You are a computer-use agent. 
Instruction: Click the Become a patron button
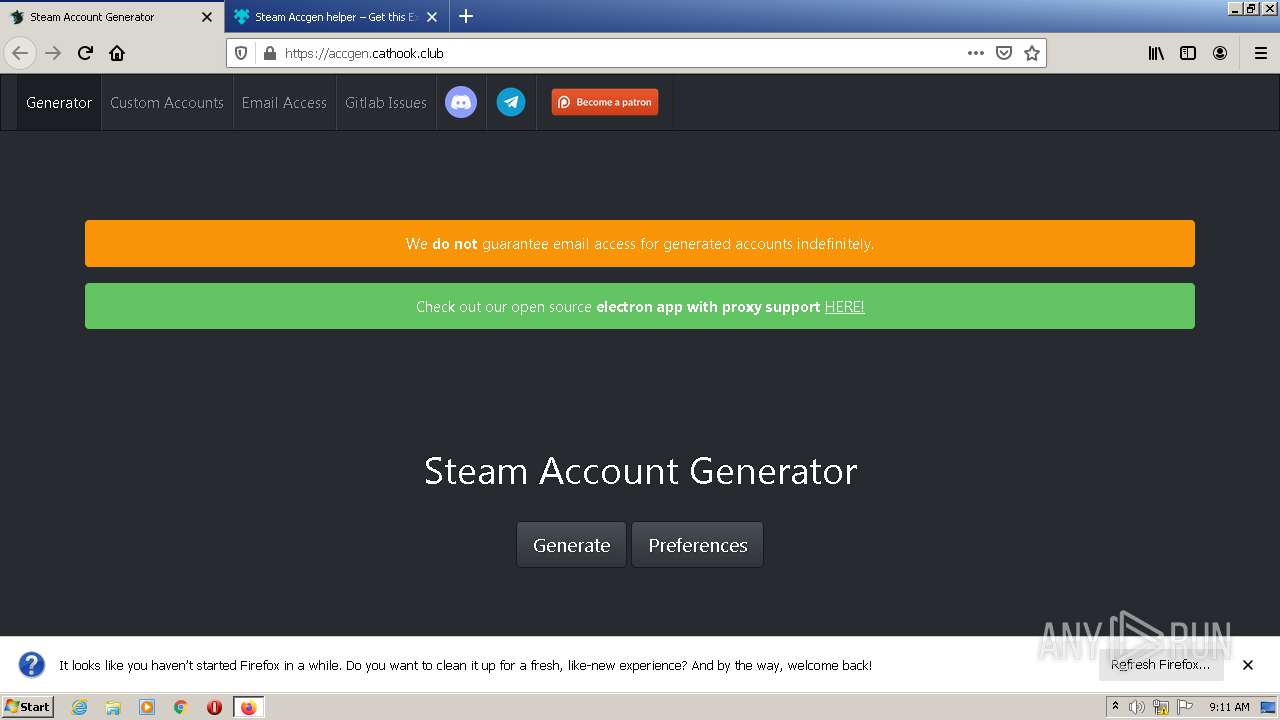605,102
